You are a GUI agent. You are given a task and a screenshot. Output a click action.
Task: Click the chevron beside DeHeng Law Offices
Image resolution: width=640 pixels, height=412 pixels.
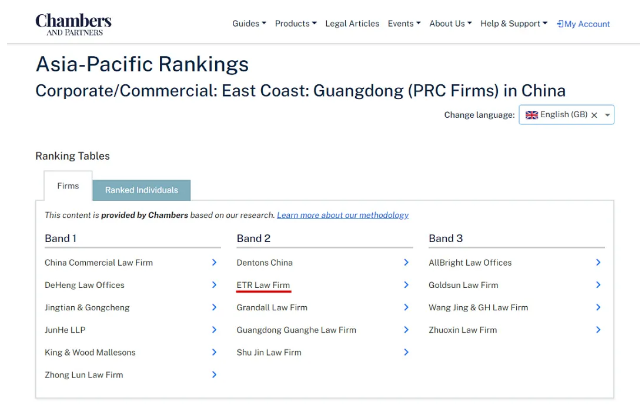(x=214, y=285)
